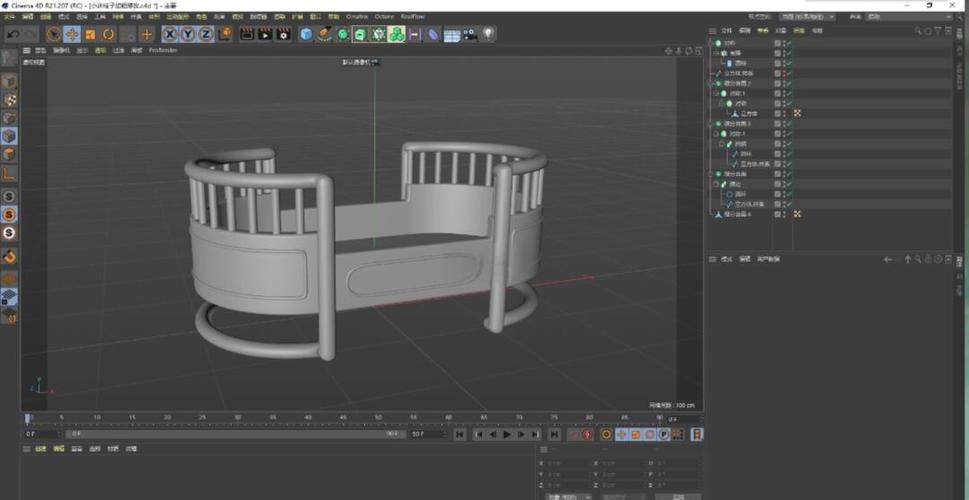
Task: Toggle the green enable check on 细分曲面.2 row
Action: click(789, 83)
